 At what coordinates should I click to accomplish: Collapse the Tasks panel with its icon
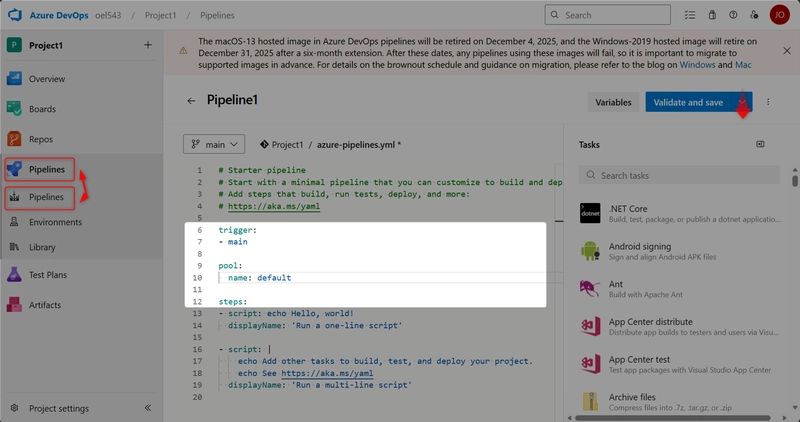pyautogui.click(x=760, y=145)
